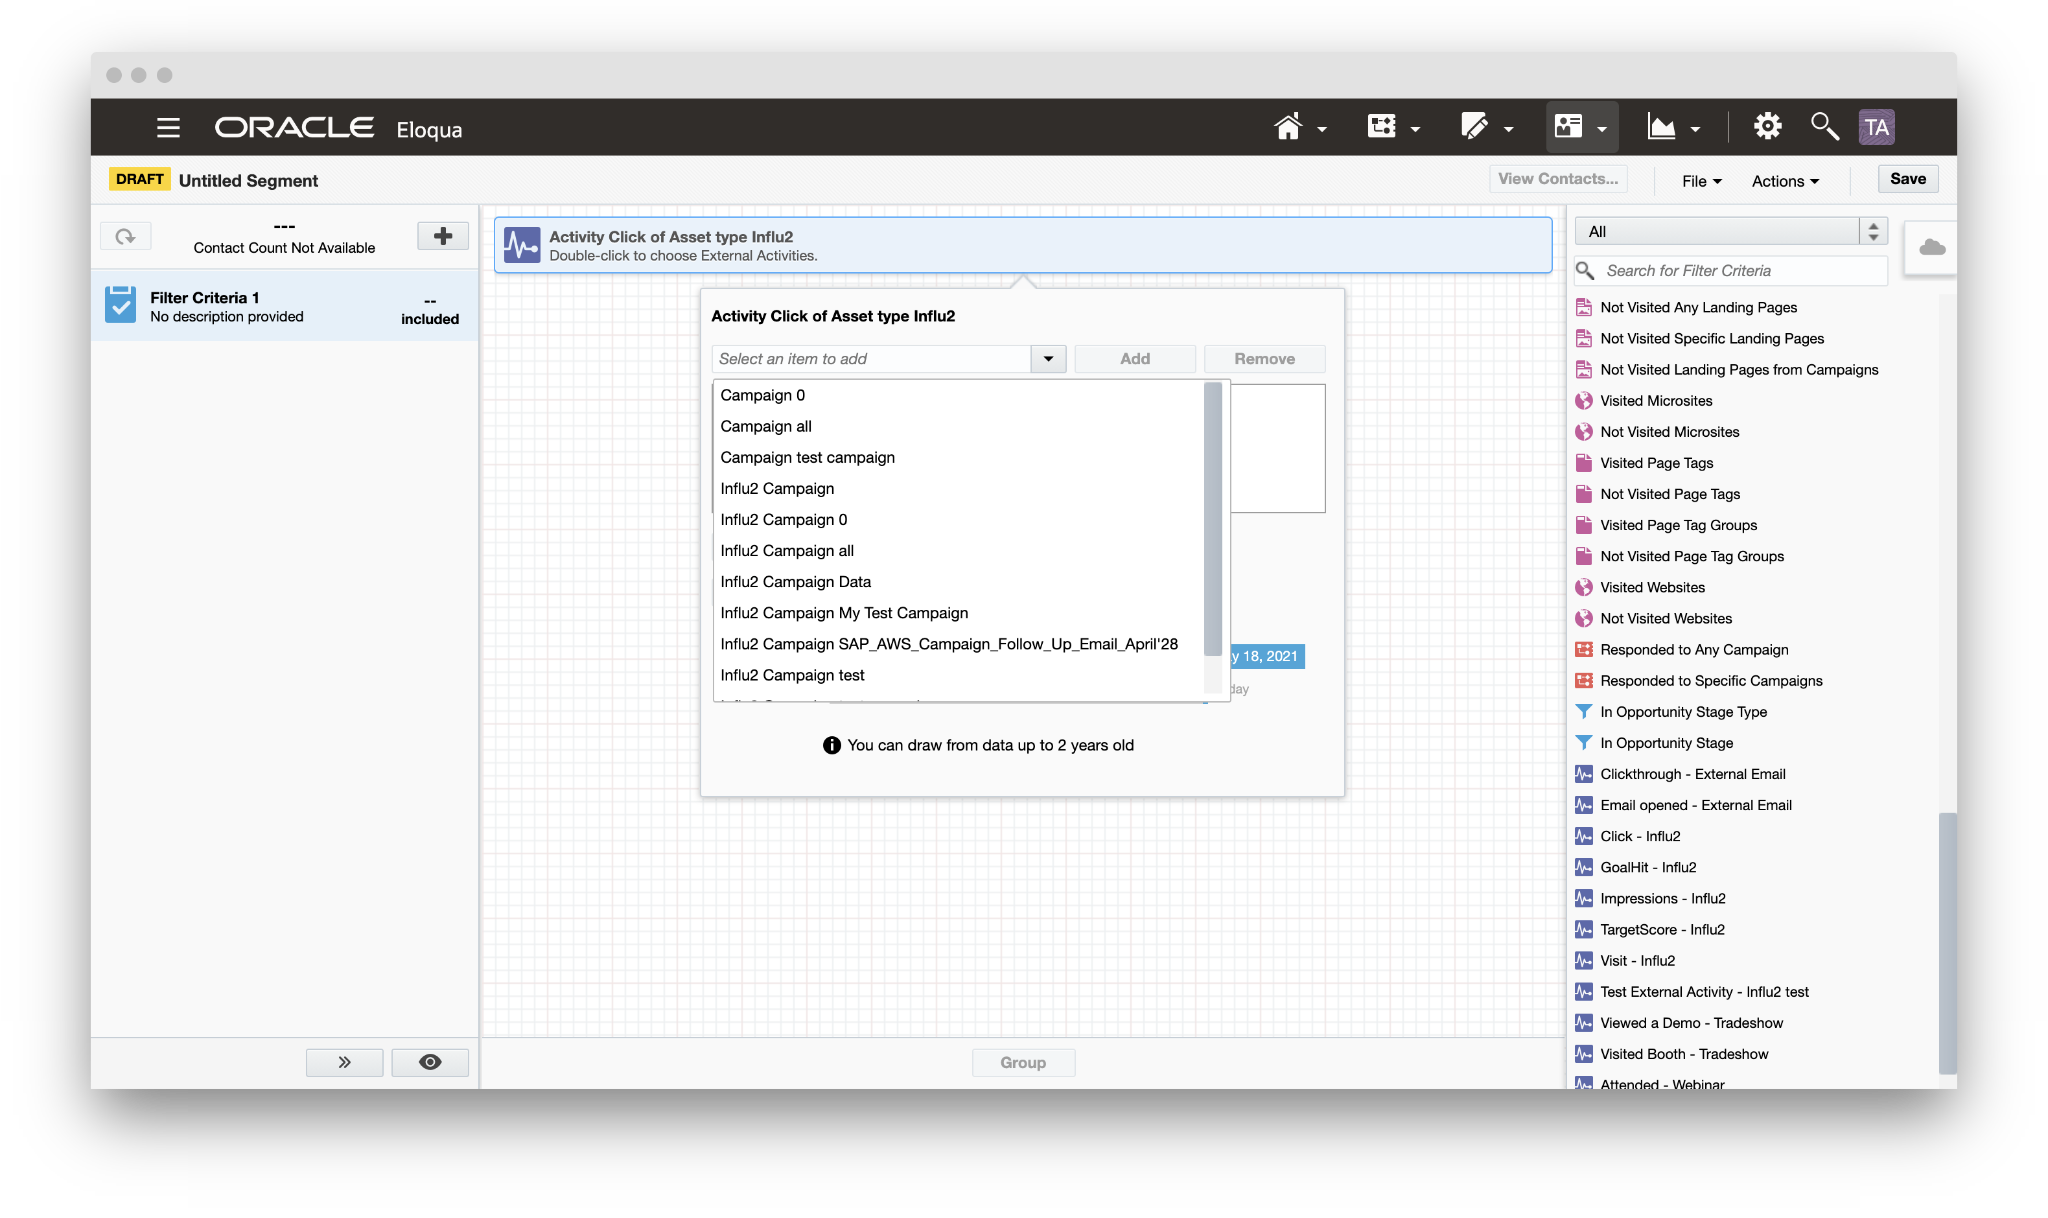
Task: Click the TA user avatar
Action: pyautogui.click(x=1876, y=127)
